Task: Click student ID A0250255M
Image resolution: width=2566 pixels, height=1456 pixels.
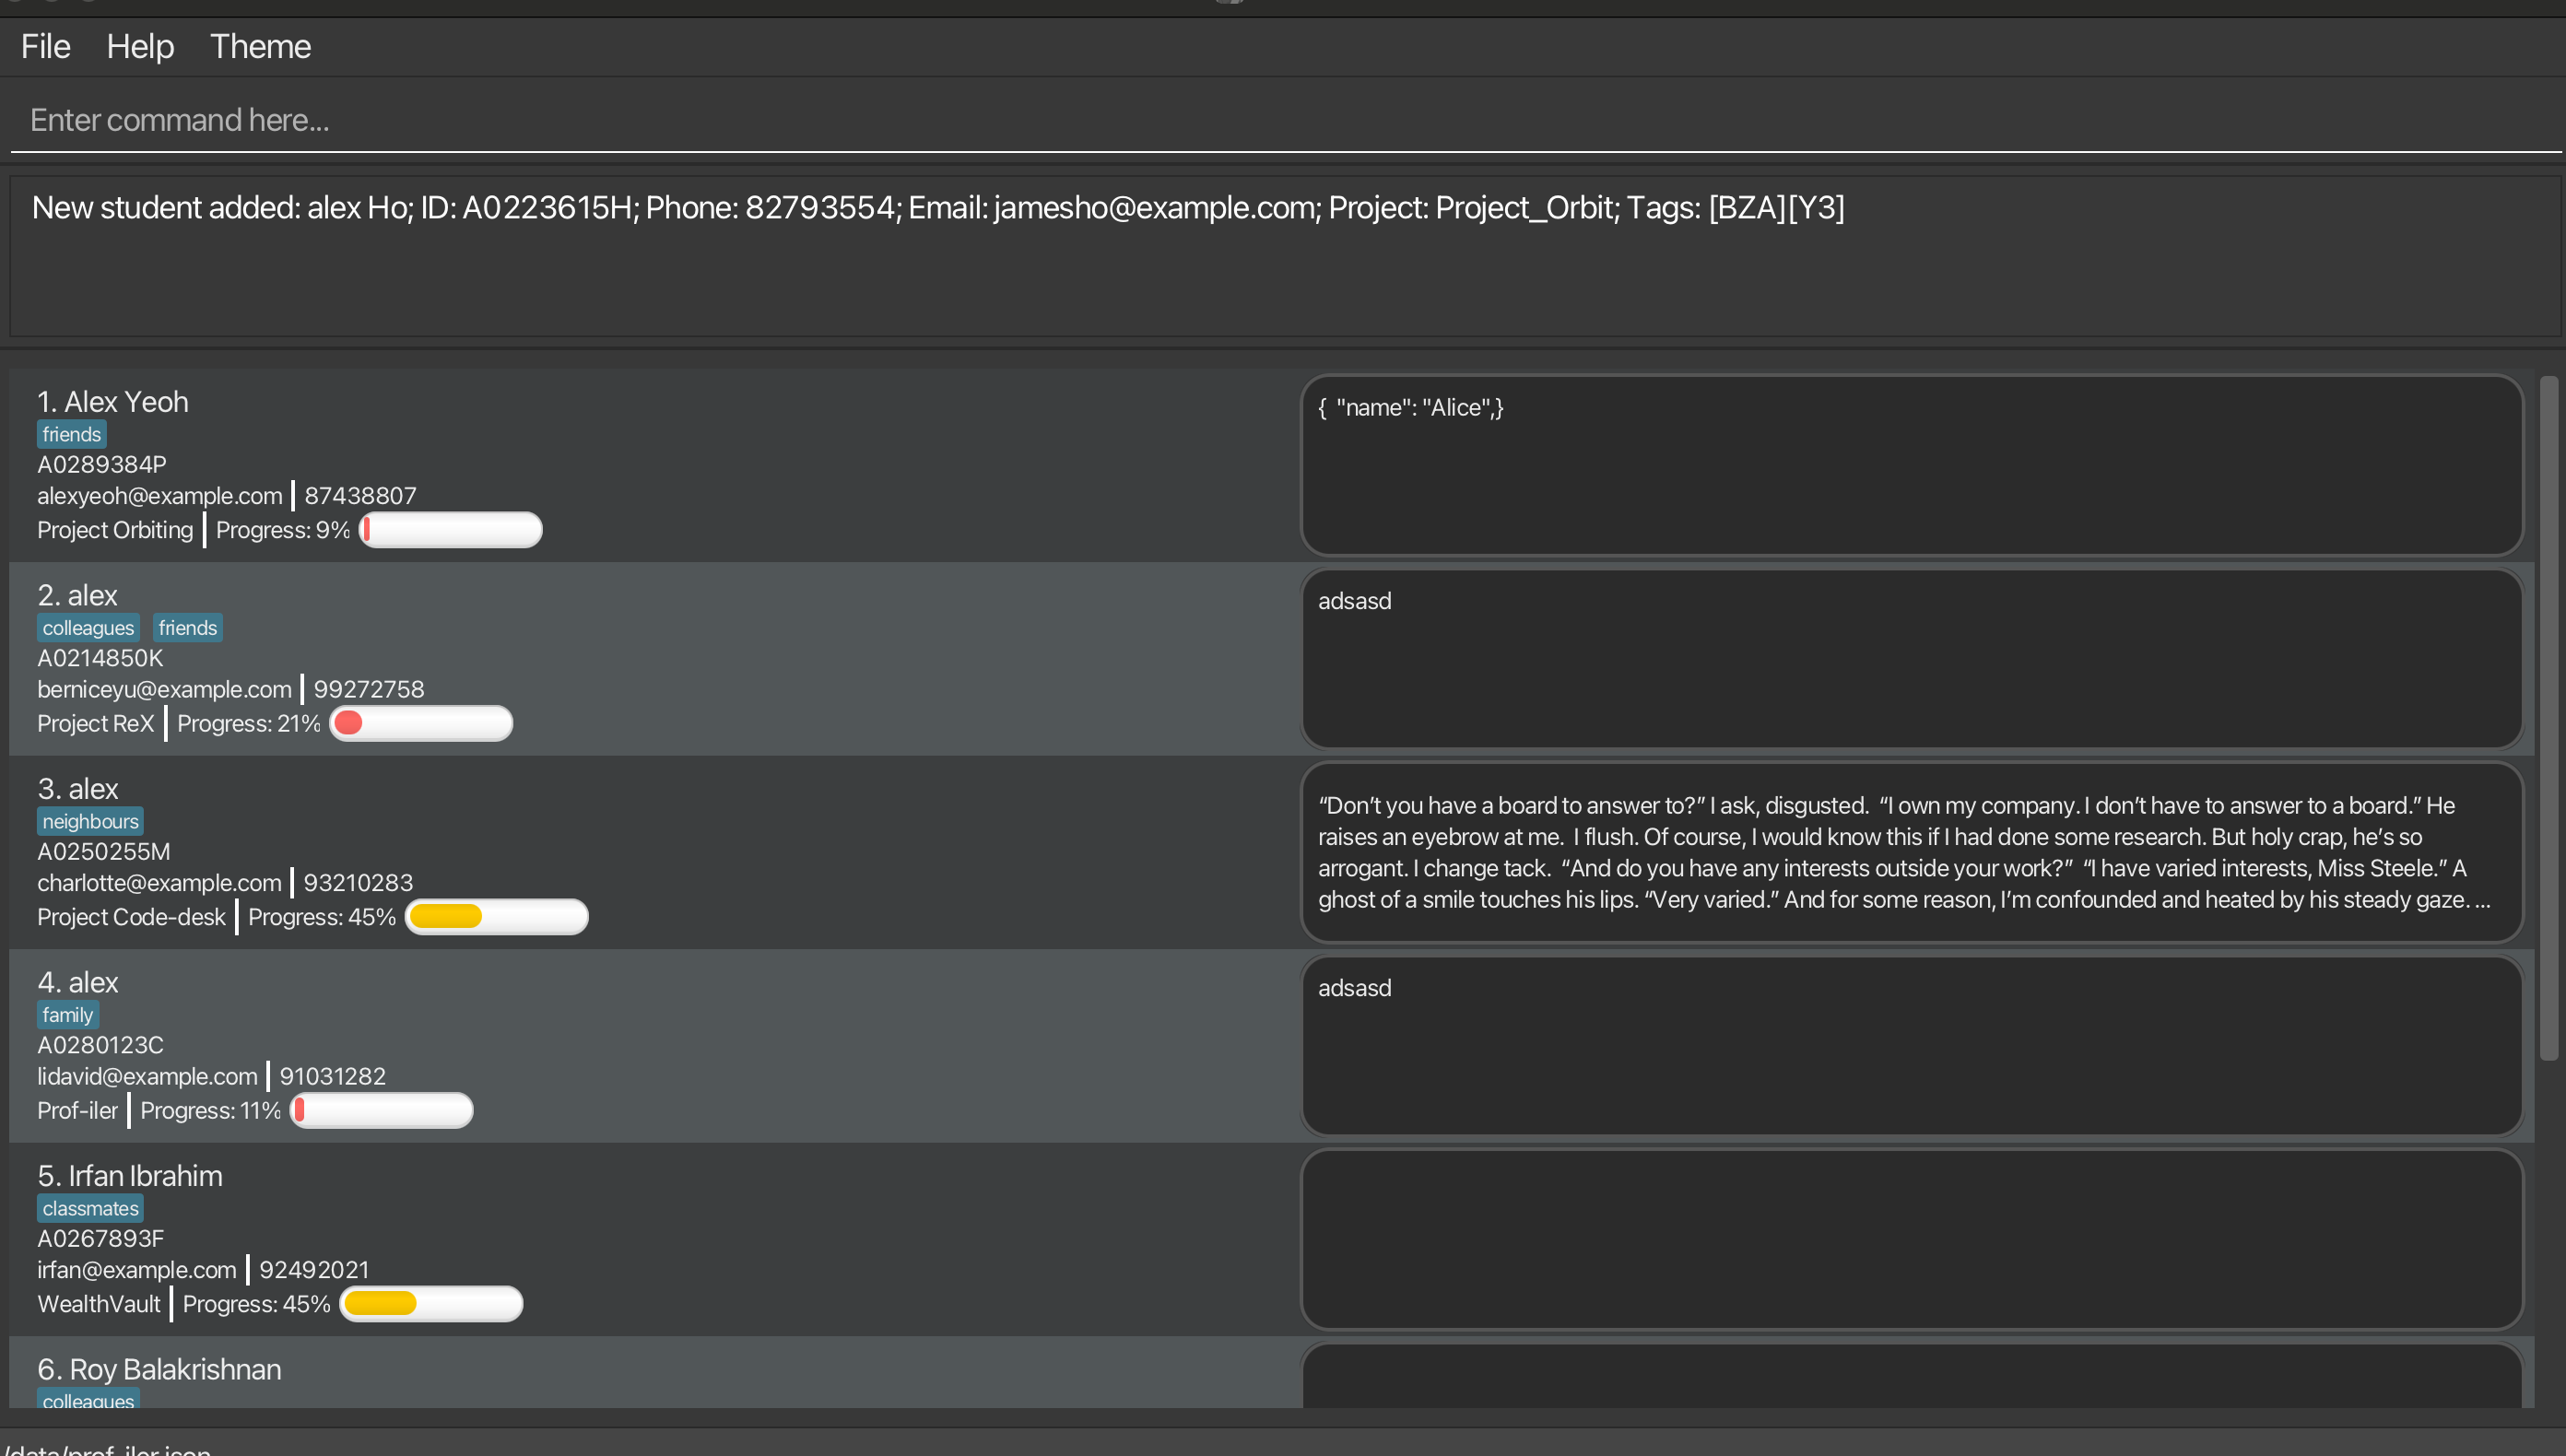Action: coord(104,851)
